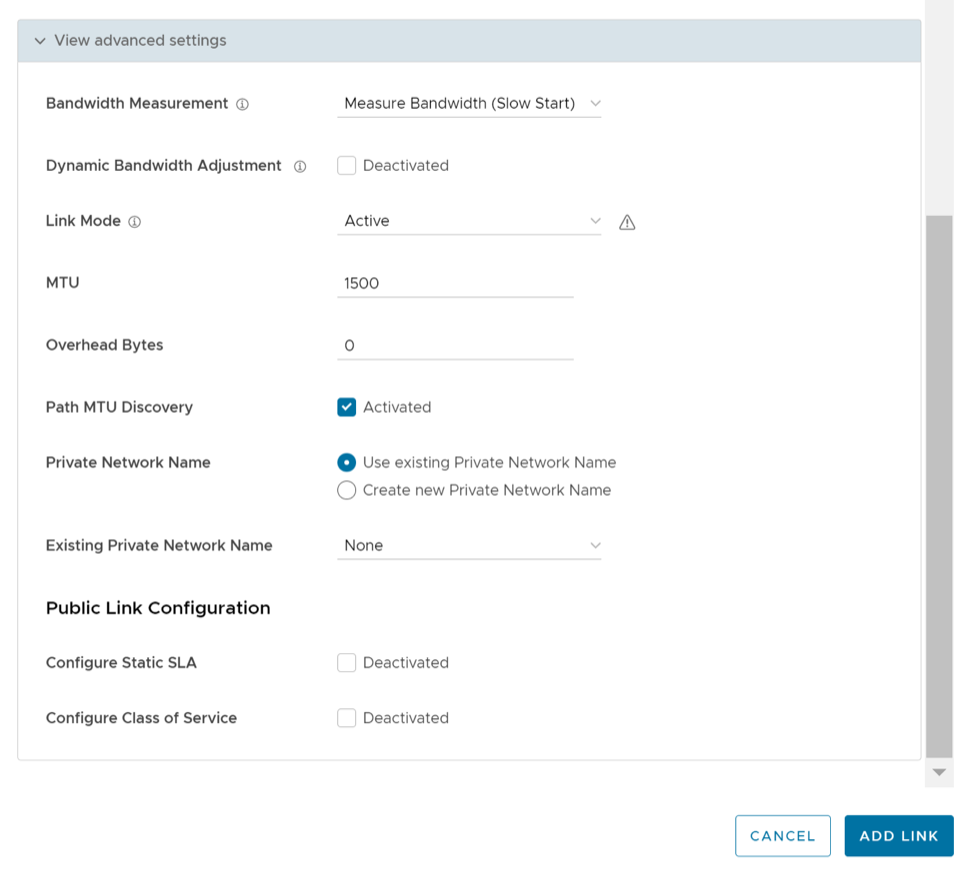Viewport: 972px width, 869px height.
Task: Enable Dynamic Bandwidth Adjustment checkbox
Action: (x=347, y=166)
